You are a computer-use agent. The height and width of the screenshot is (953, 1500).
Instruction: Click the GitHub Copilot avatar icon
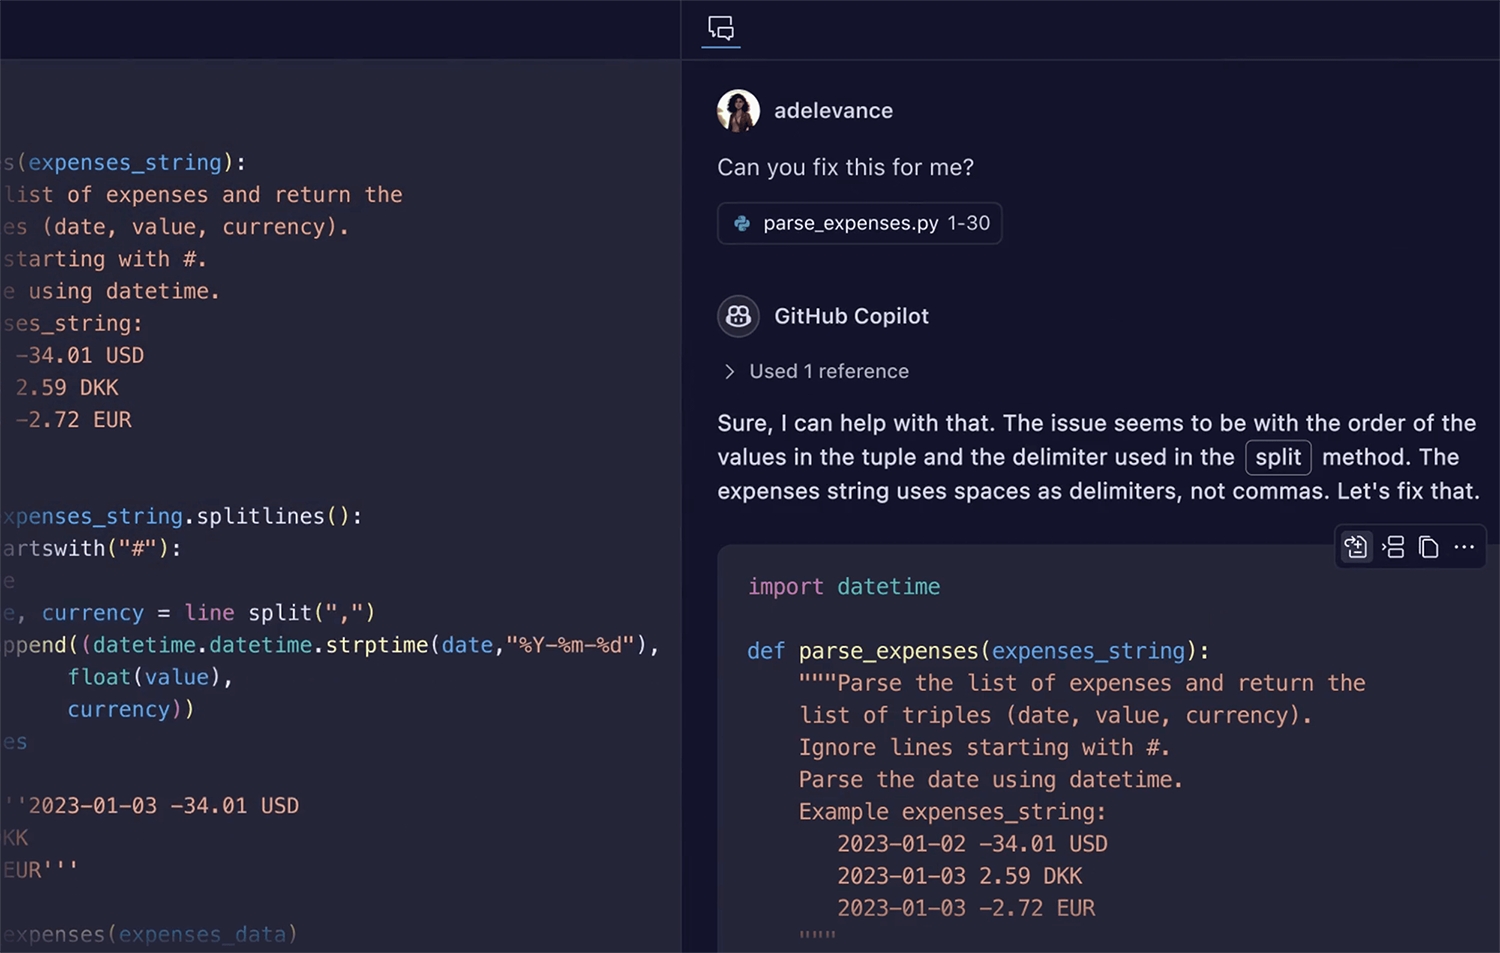pos(738,316)
